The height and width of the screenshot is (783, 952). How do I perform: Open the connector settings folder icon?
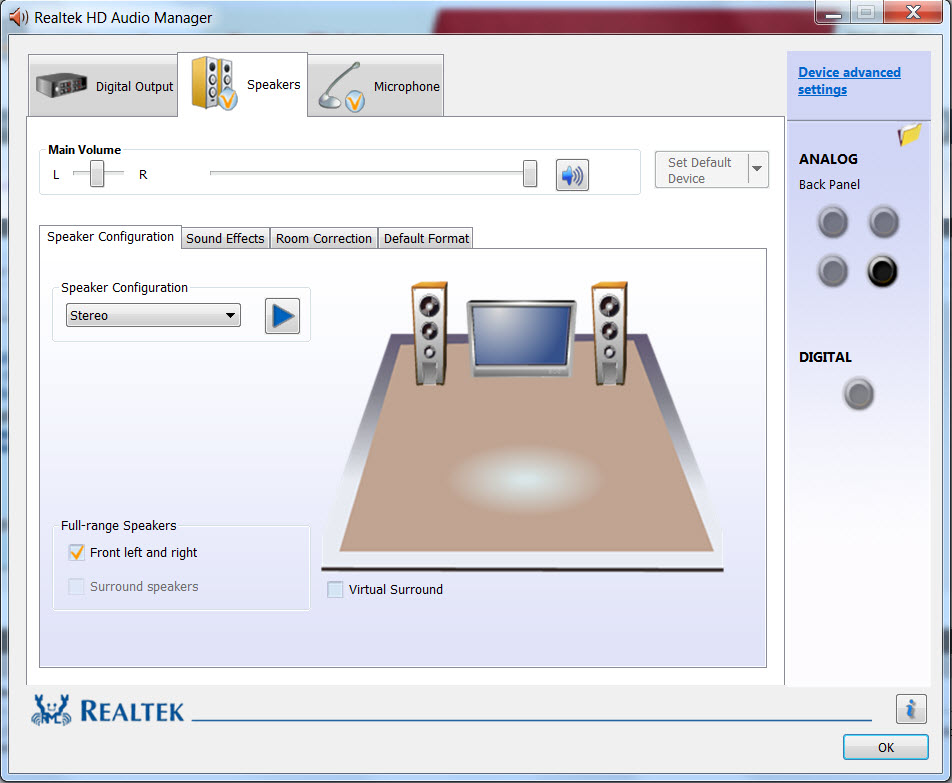coord(910,134)
